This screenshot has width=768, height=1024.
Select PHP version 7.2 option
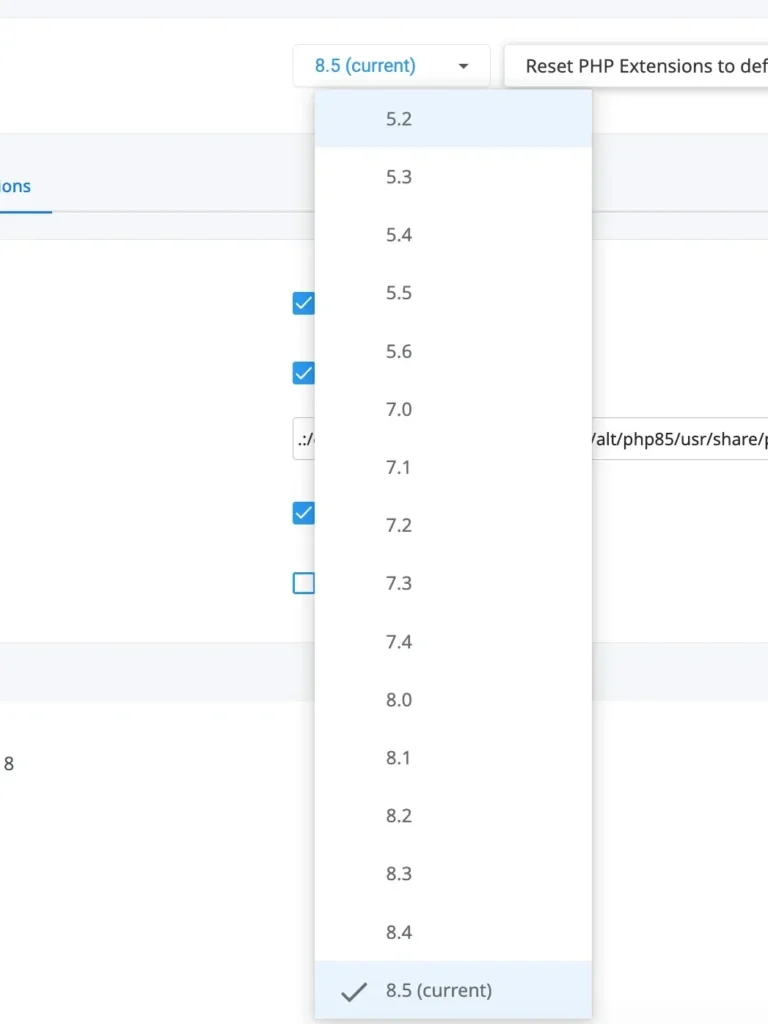453,526
